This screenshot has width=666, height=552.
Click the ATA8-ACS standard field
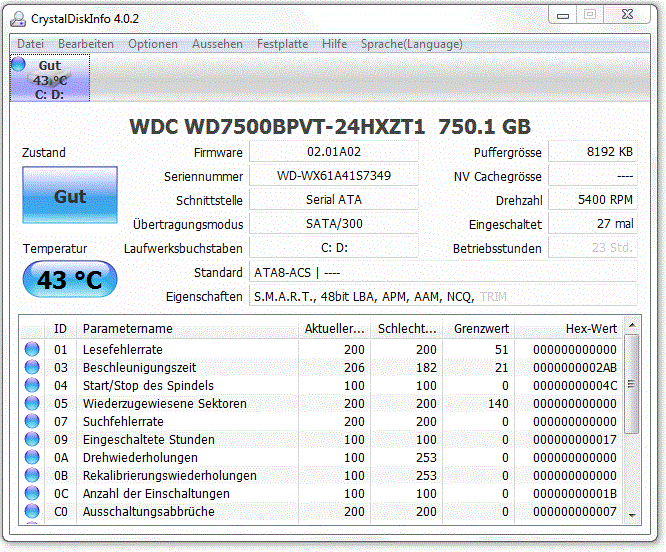[x=443, y=272]
